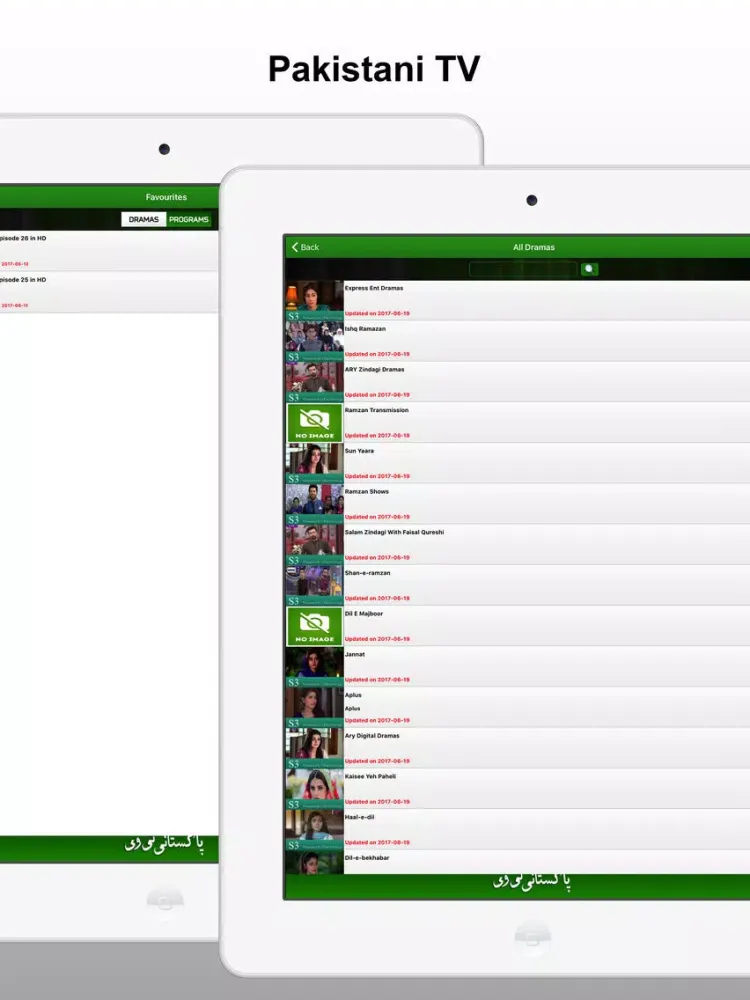
Task: Select the "Ramzan Shows" title
Action: click(367, 492)
